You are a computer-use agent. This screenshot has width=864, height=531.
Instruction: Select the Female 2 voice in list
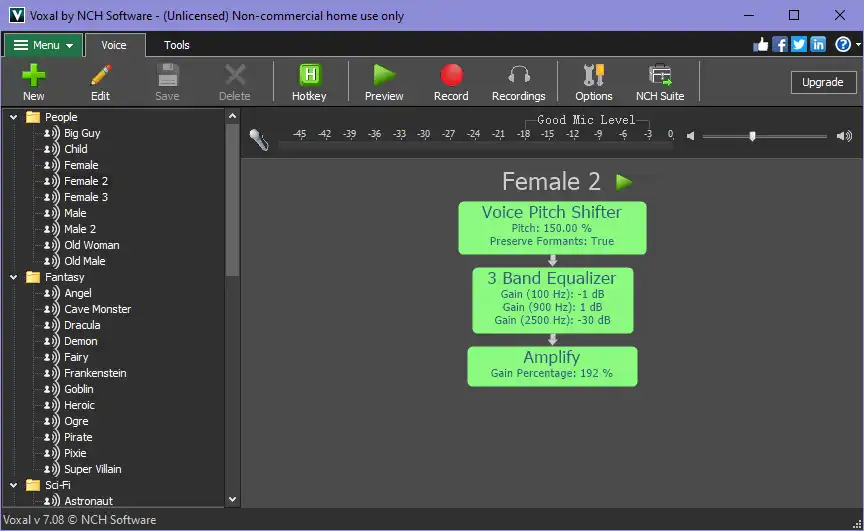coord(86,181)
